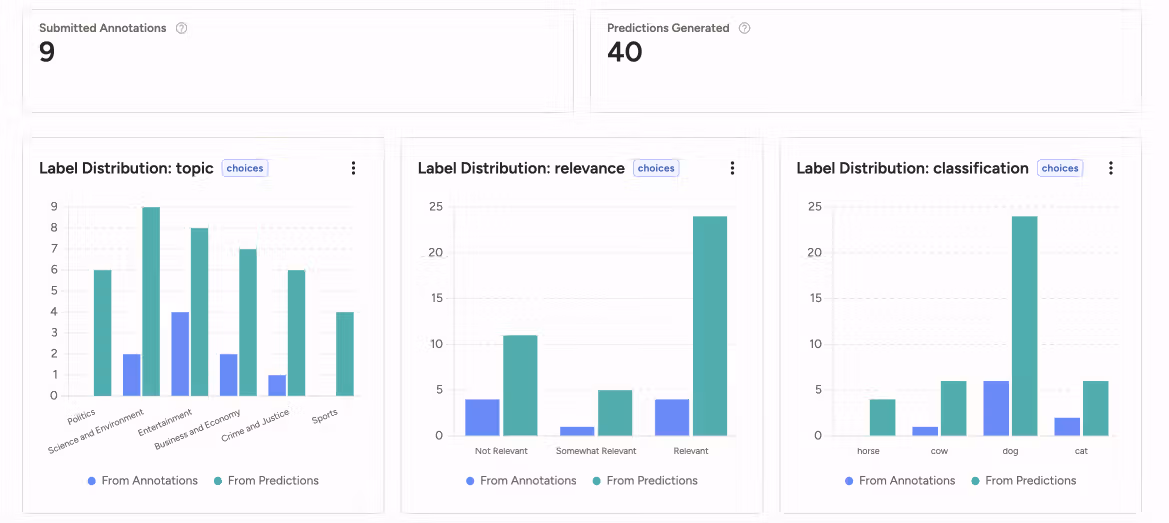Viewport: 1169px width, 523px height.
Task: Click the Somewhat Relevant predictions bar
Action: point(615,413)
